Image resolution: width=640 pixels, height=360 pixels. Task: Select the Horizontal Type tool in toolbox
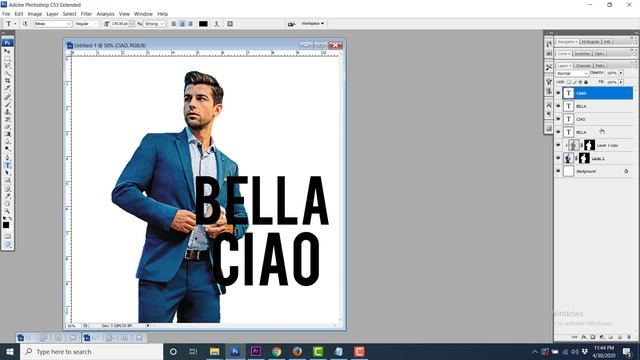tap(7, 165)
